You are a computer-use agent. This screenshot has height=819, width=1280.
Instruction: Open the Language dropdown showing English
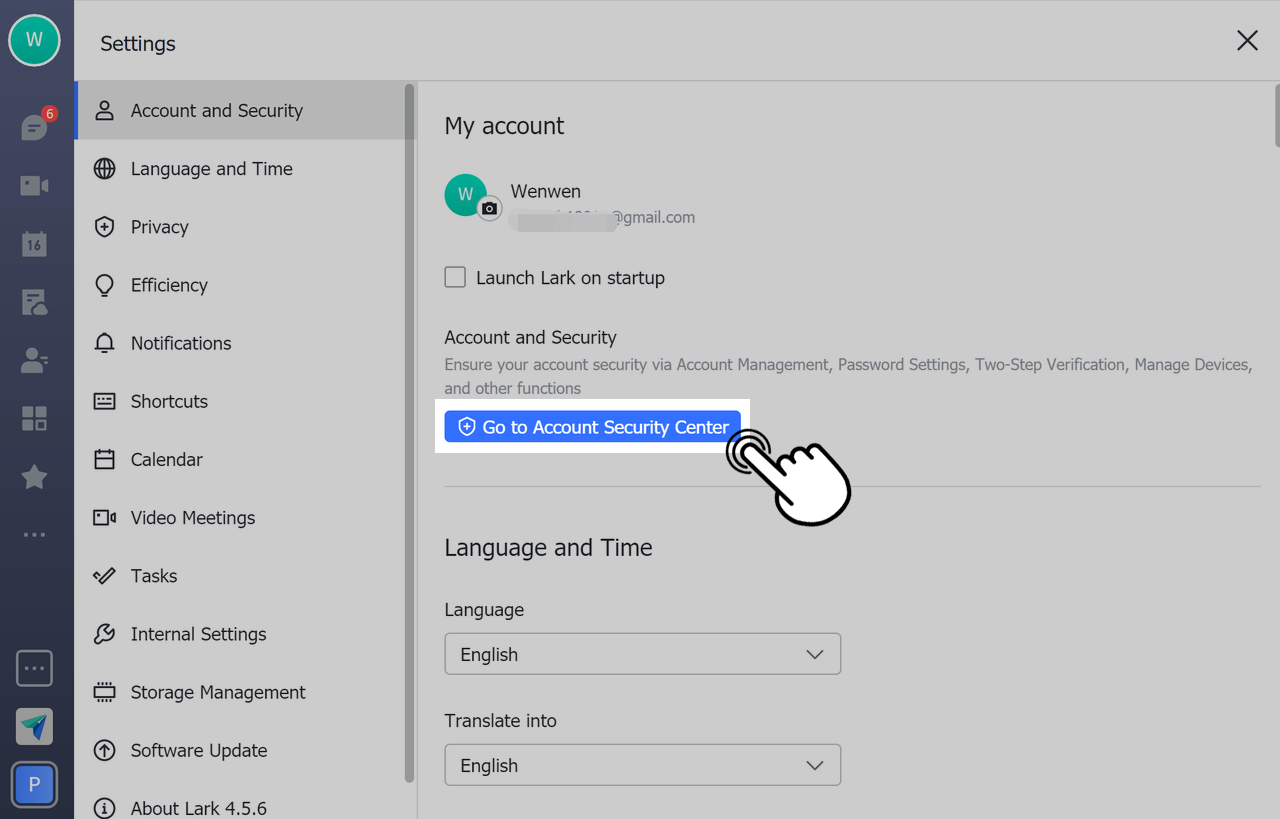pos(642,653)
